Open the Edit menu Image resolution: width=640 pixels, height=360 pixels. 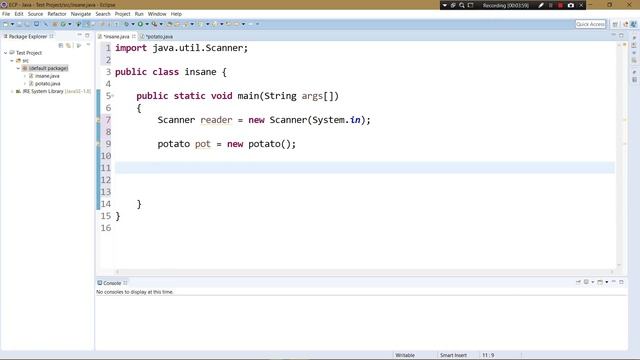(x=19, y=14)
